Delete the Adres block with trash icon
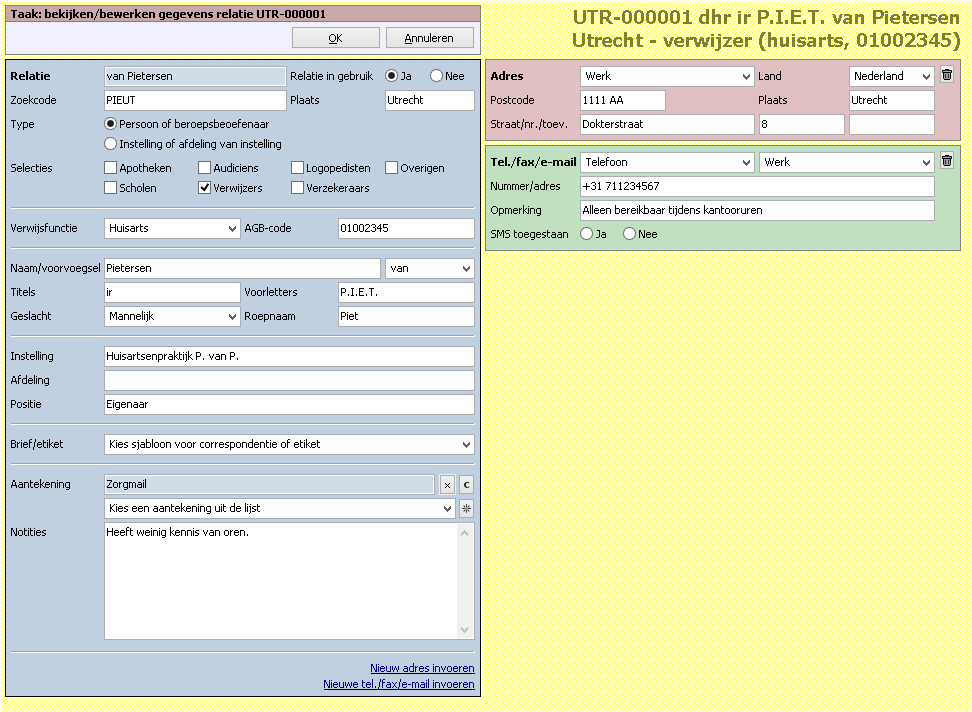 tap(947, 76)
